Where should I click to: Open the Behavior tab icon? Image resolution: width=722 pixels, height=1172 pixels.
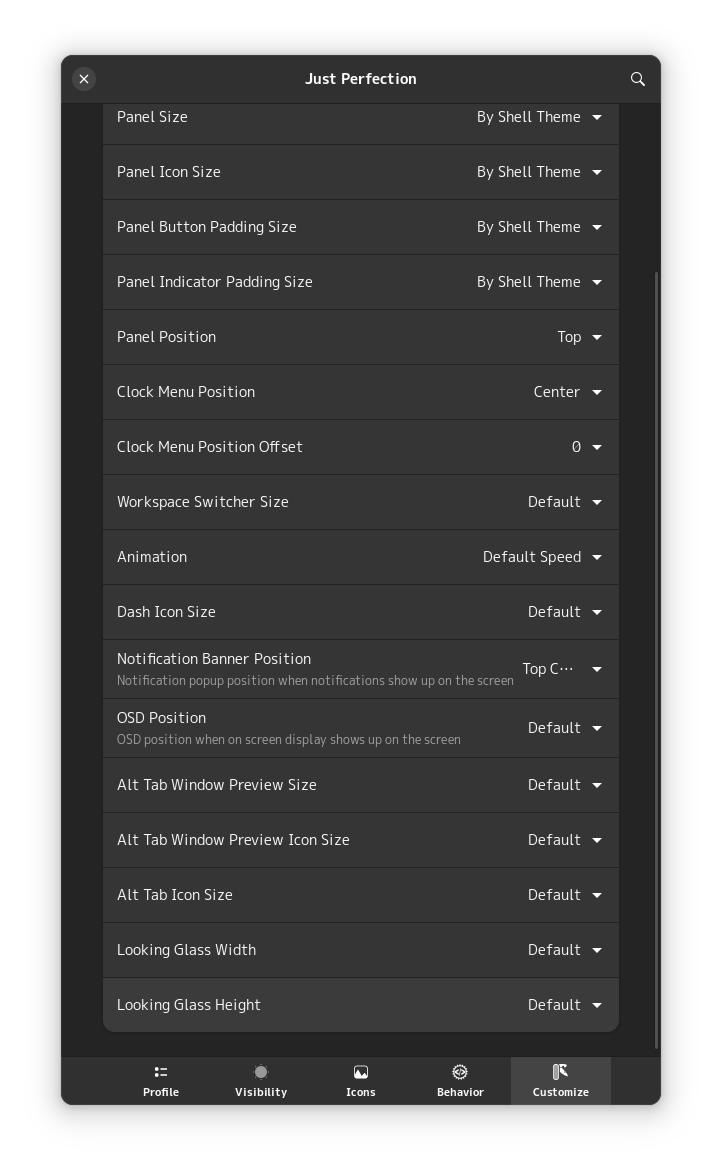(x=460, y=1072)
